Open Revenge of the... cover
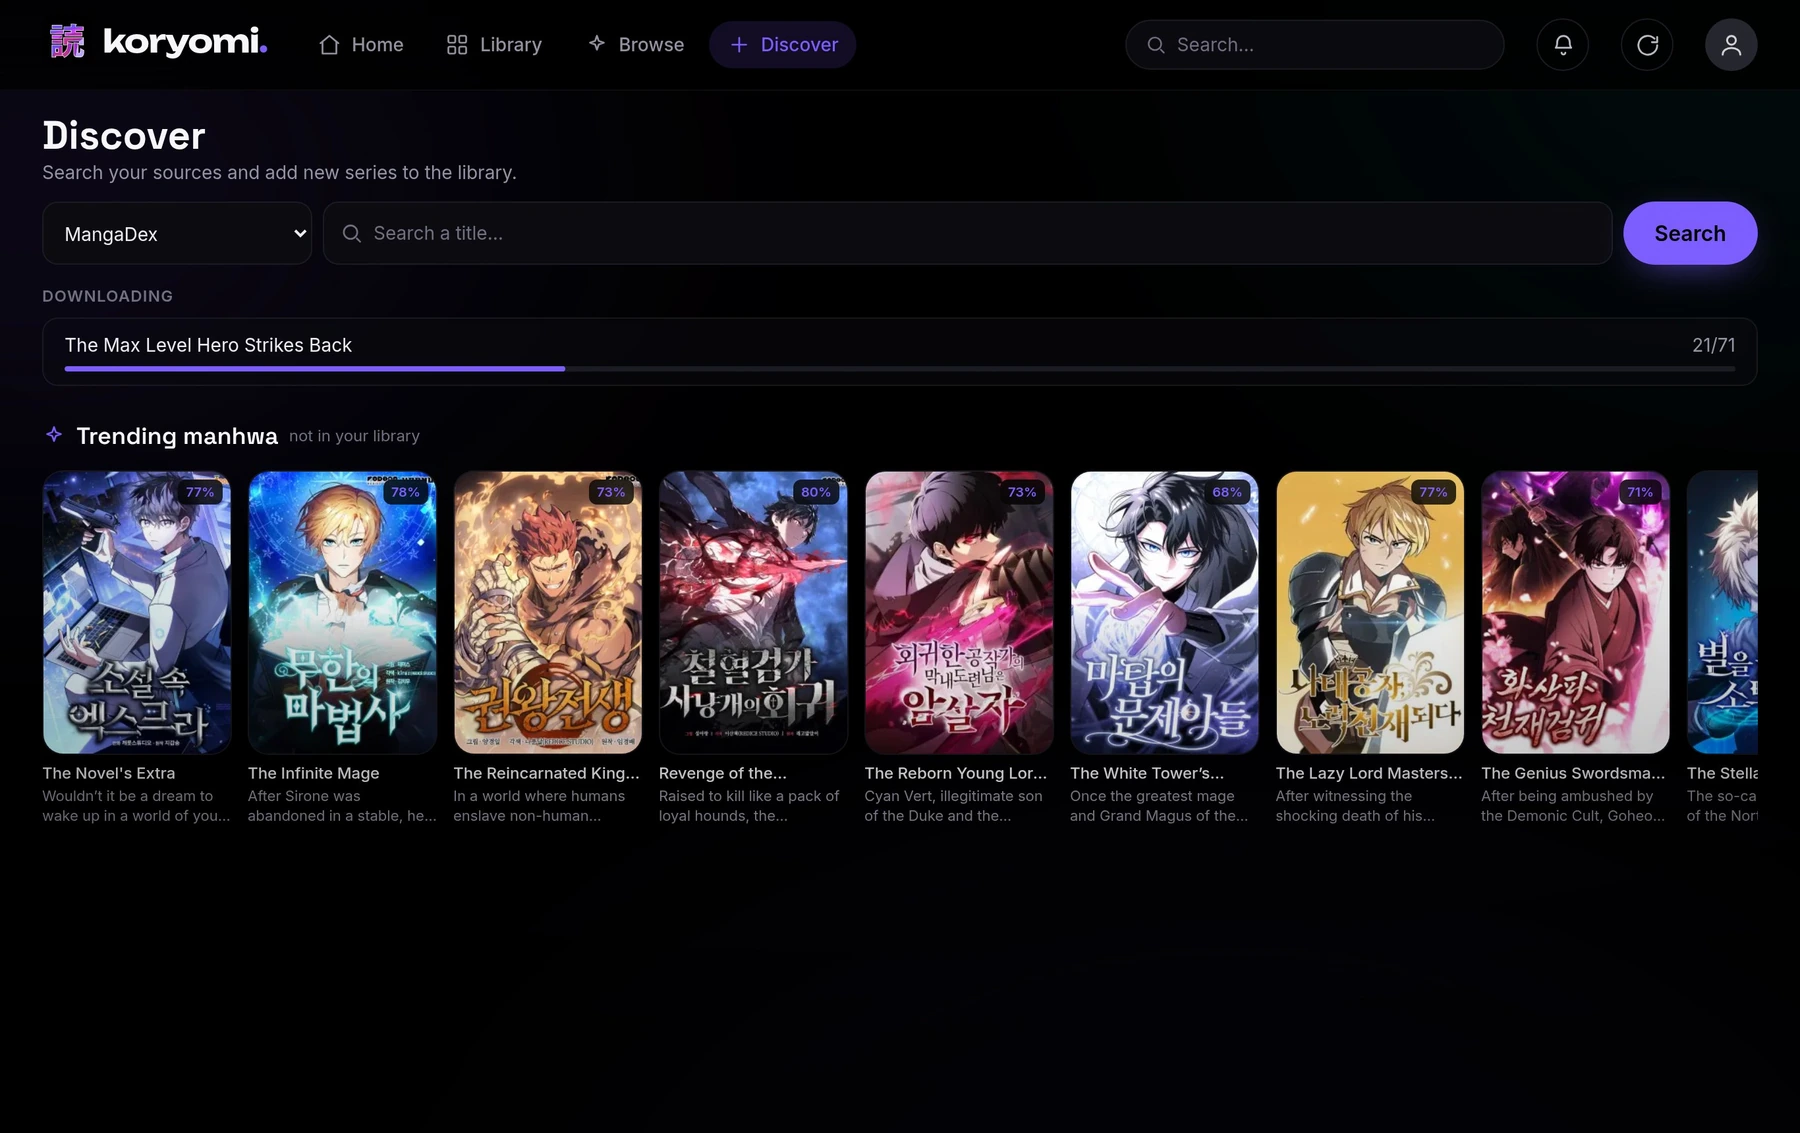This screenshot has width=1800, height=1133. point(753,612)
